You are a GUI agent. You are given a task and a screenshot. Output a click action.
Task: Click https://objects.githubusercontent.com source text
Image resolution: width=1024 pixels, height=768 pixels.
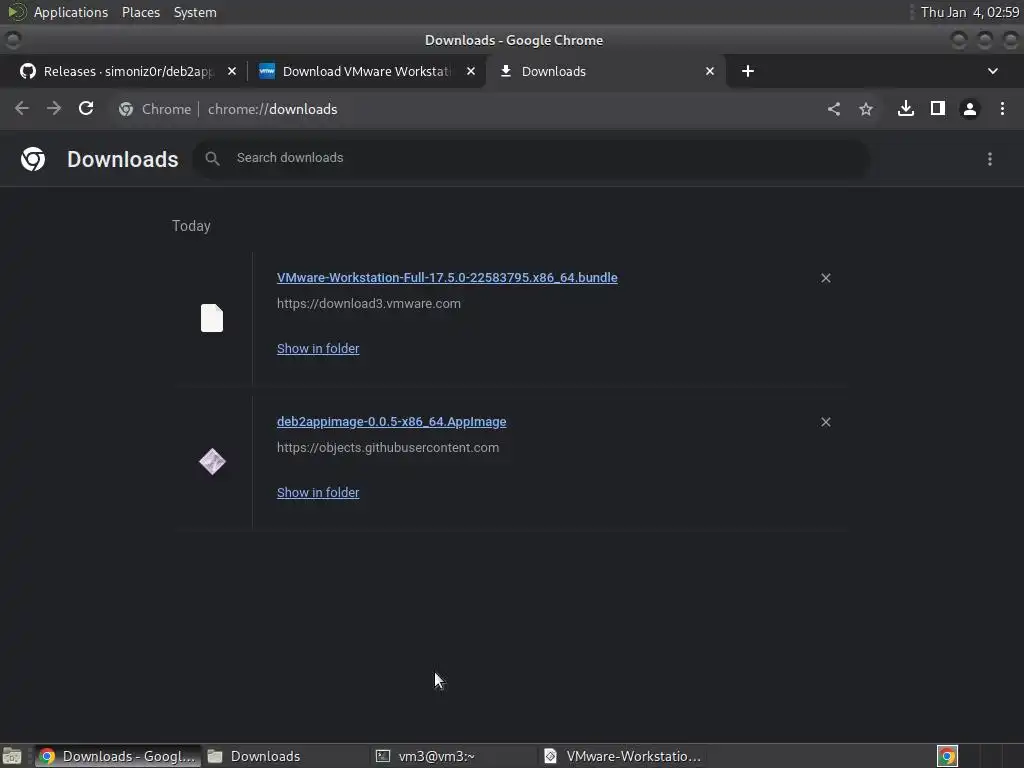[388, 447]
